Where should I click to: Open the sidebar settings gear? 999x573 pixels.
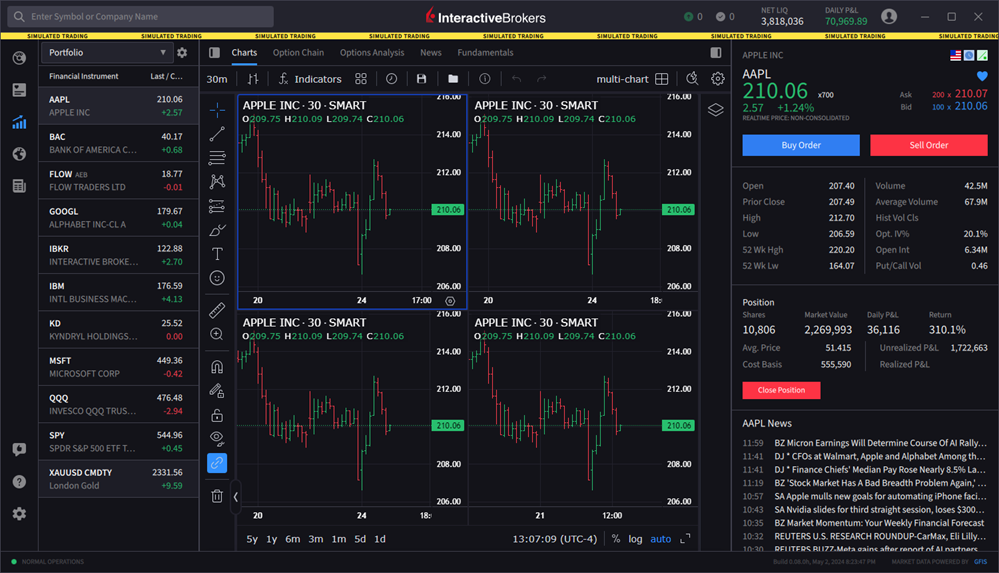(x=19, y=514)
